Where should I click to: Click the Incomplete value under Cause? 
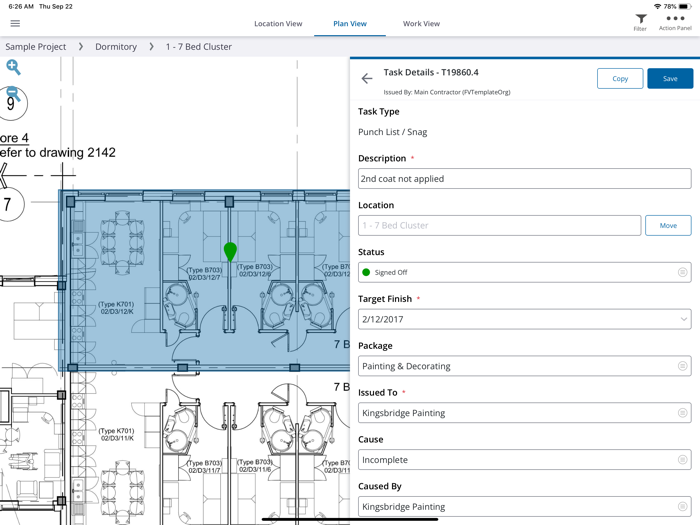tap(385, 460)
